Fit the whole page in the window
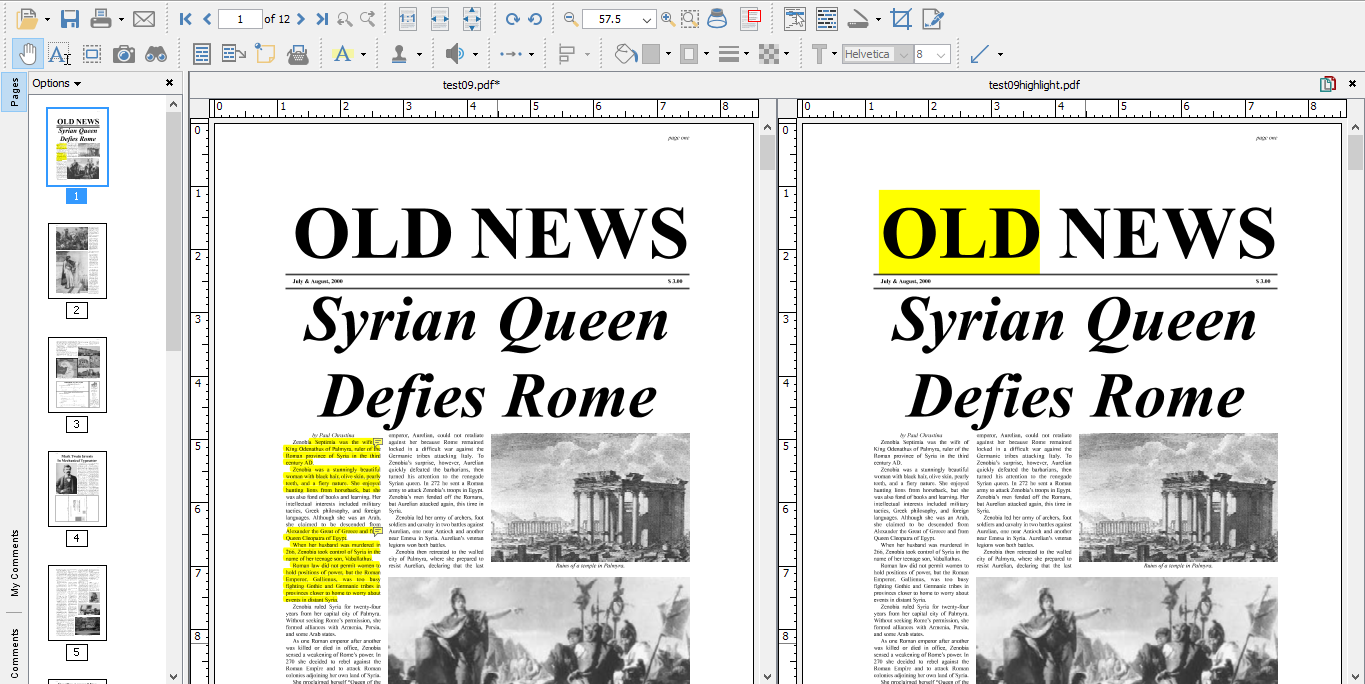Image resolution: width=1365 pixels, height=684 pixels. click(x=472, y=19)
